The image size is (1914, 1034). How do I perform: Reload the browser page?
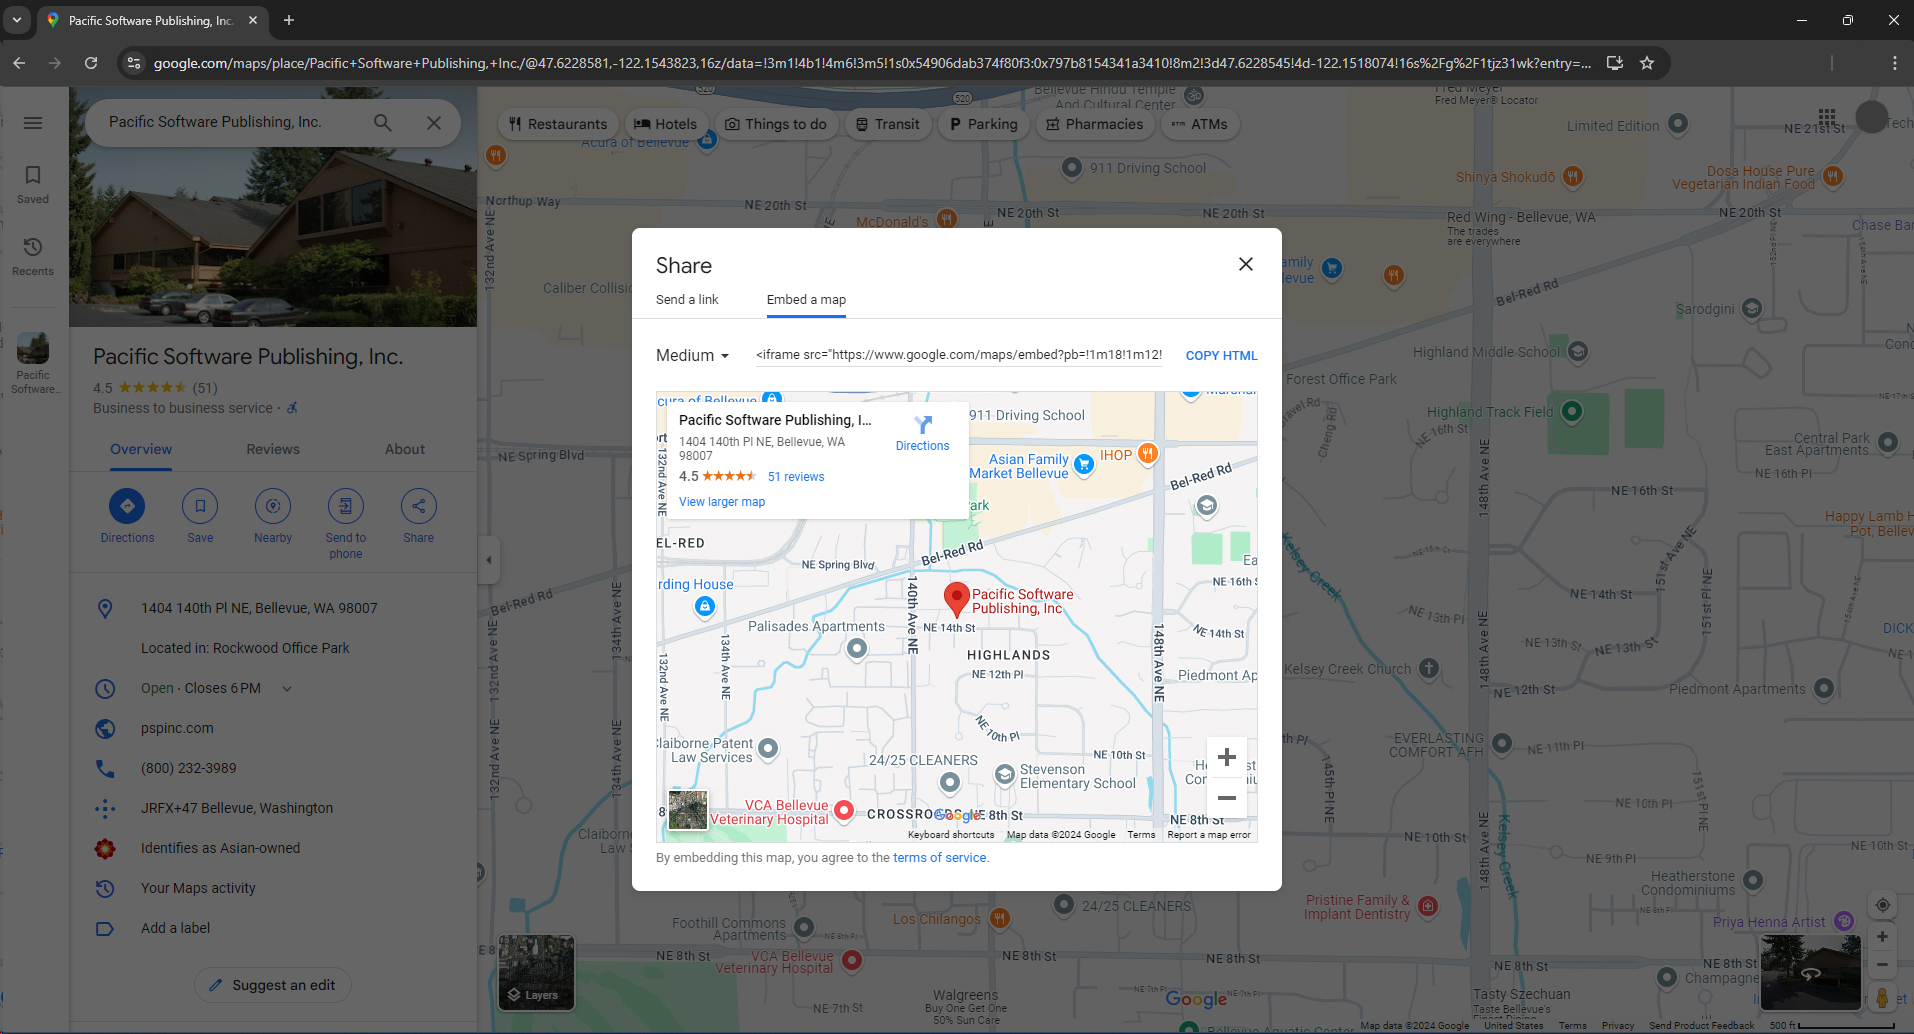[x=91, y=63]
